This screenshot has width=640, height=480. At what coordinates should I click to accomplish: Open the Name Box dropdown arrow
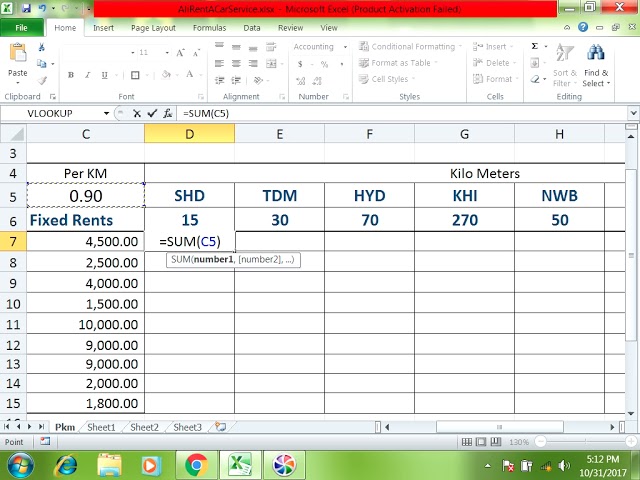click(106, 113)
